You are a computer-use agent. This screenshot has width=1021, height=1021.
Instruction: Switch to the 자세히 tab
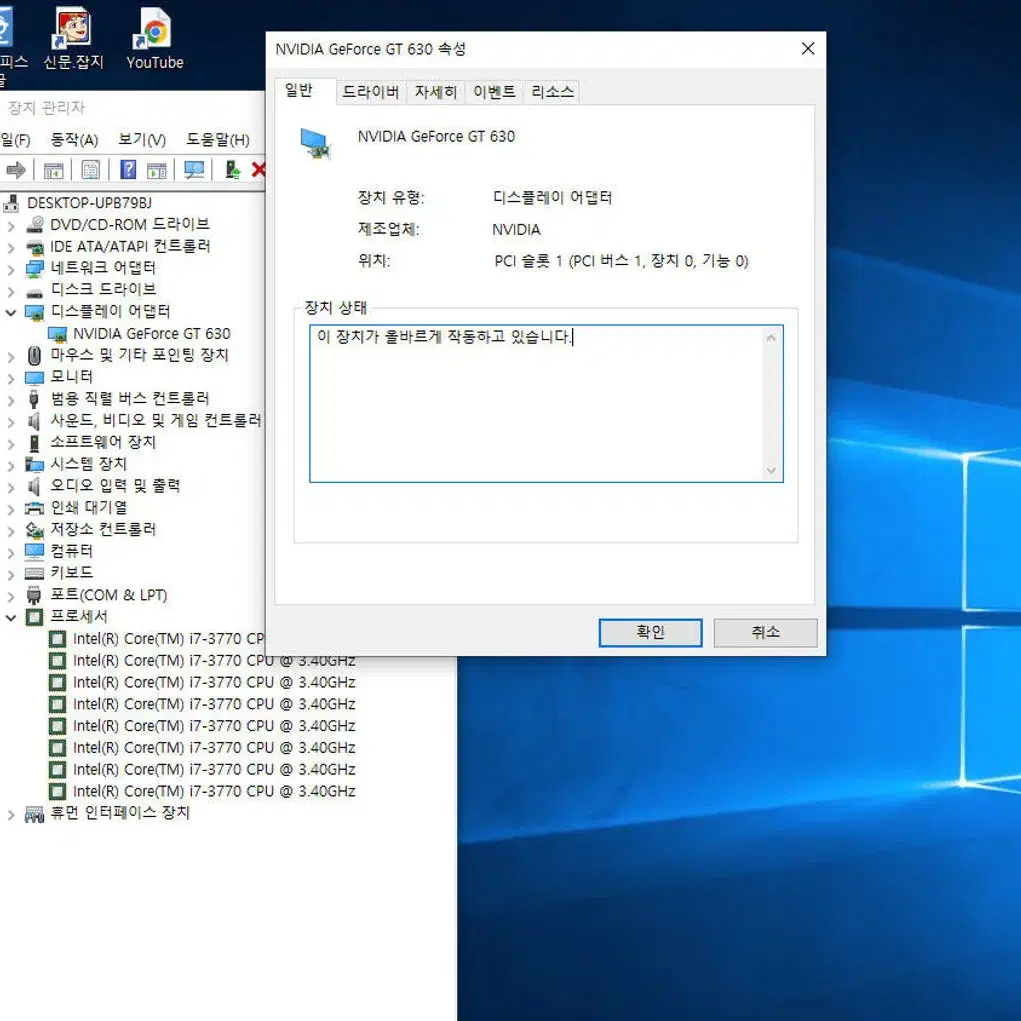click(x=436, y=92)
